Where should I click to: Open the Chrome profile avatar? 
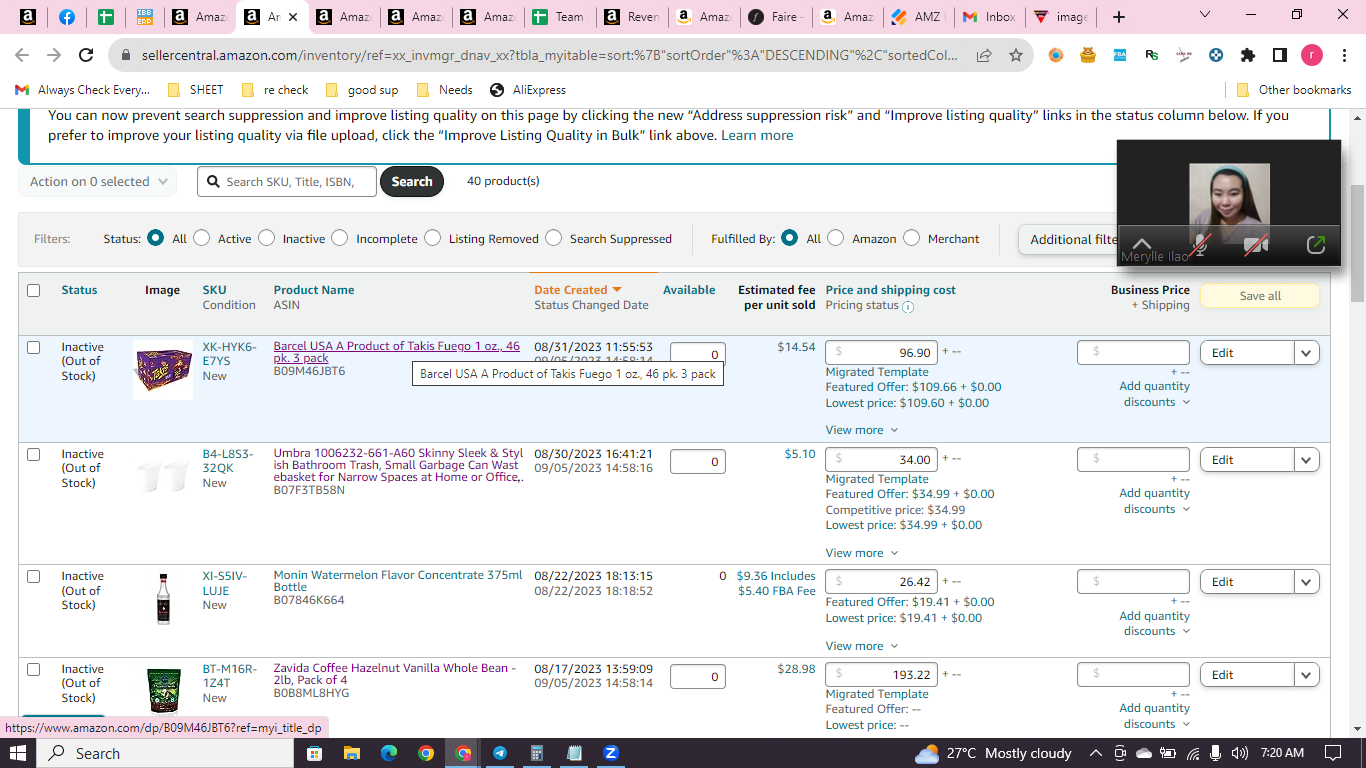coord(1311,55)
